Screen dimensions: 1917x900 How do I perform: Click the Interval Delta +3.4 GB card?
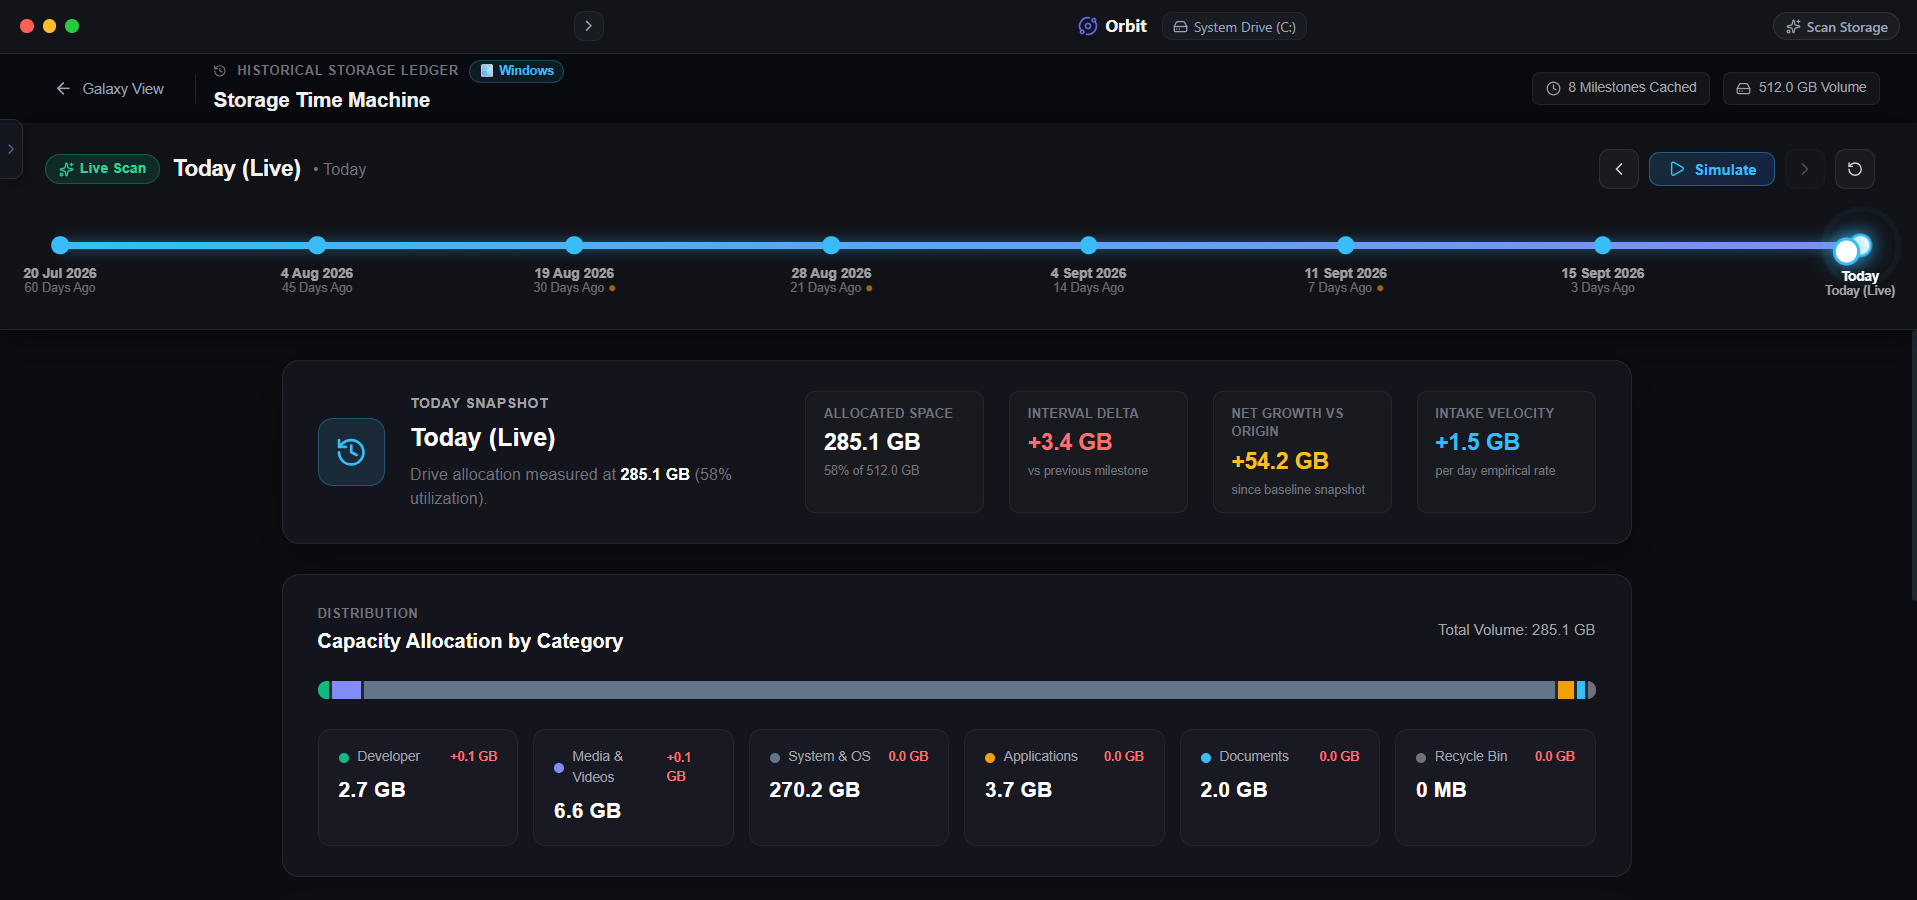(1098, 452)
